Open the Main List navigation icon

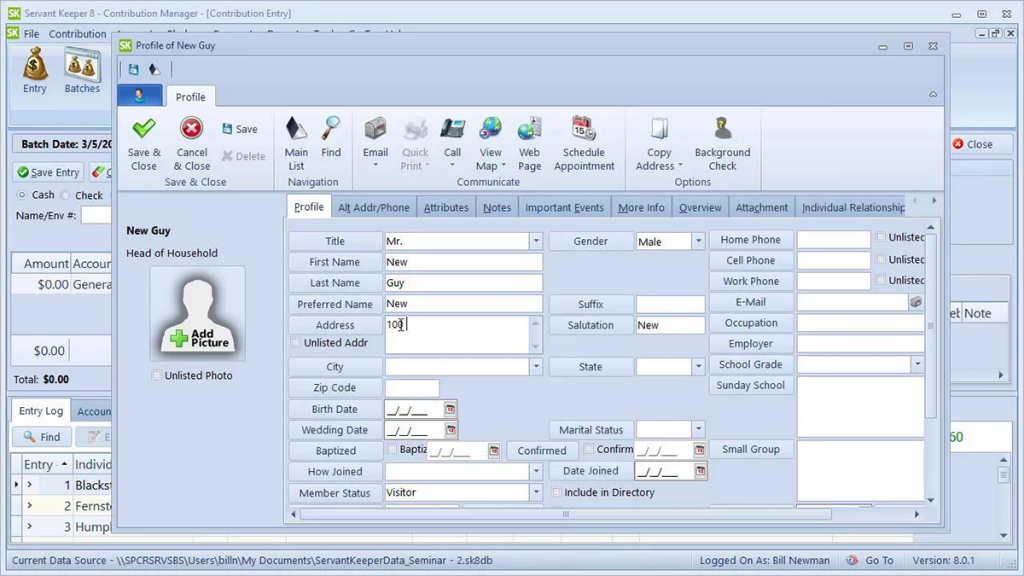[297, 129]
